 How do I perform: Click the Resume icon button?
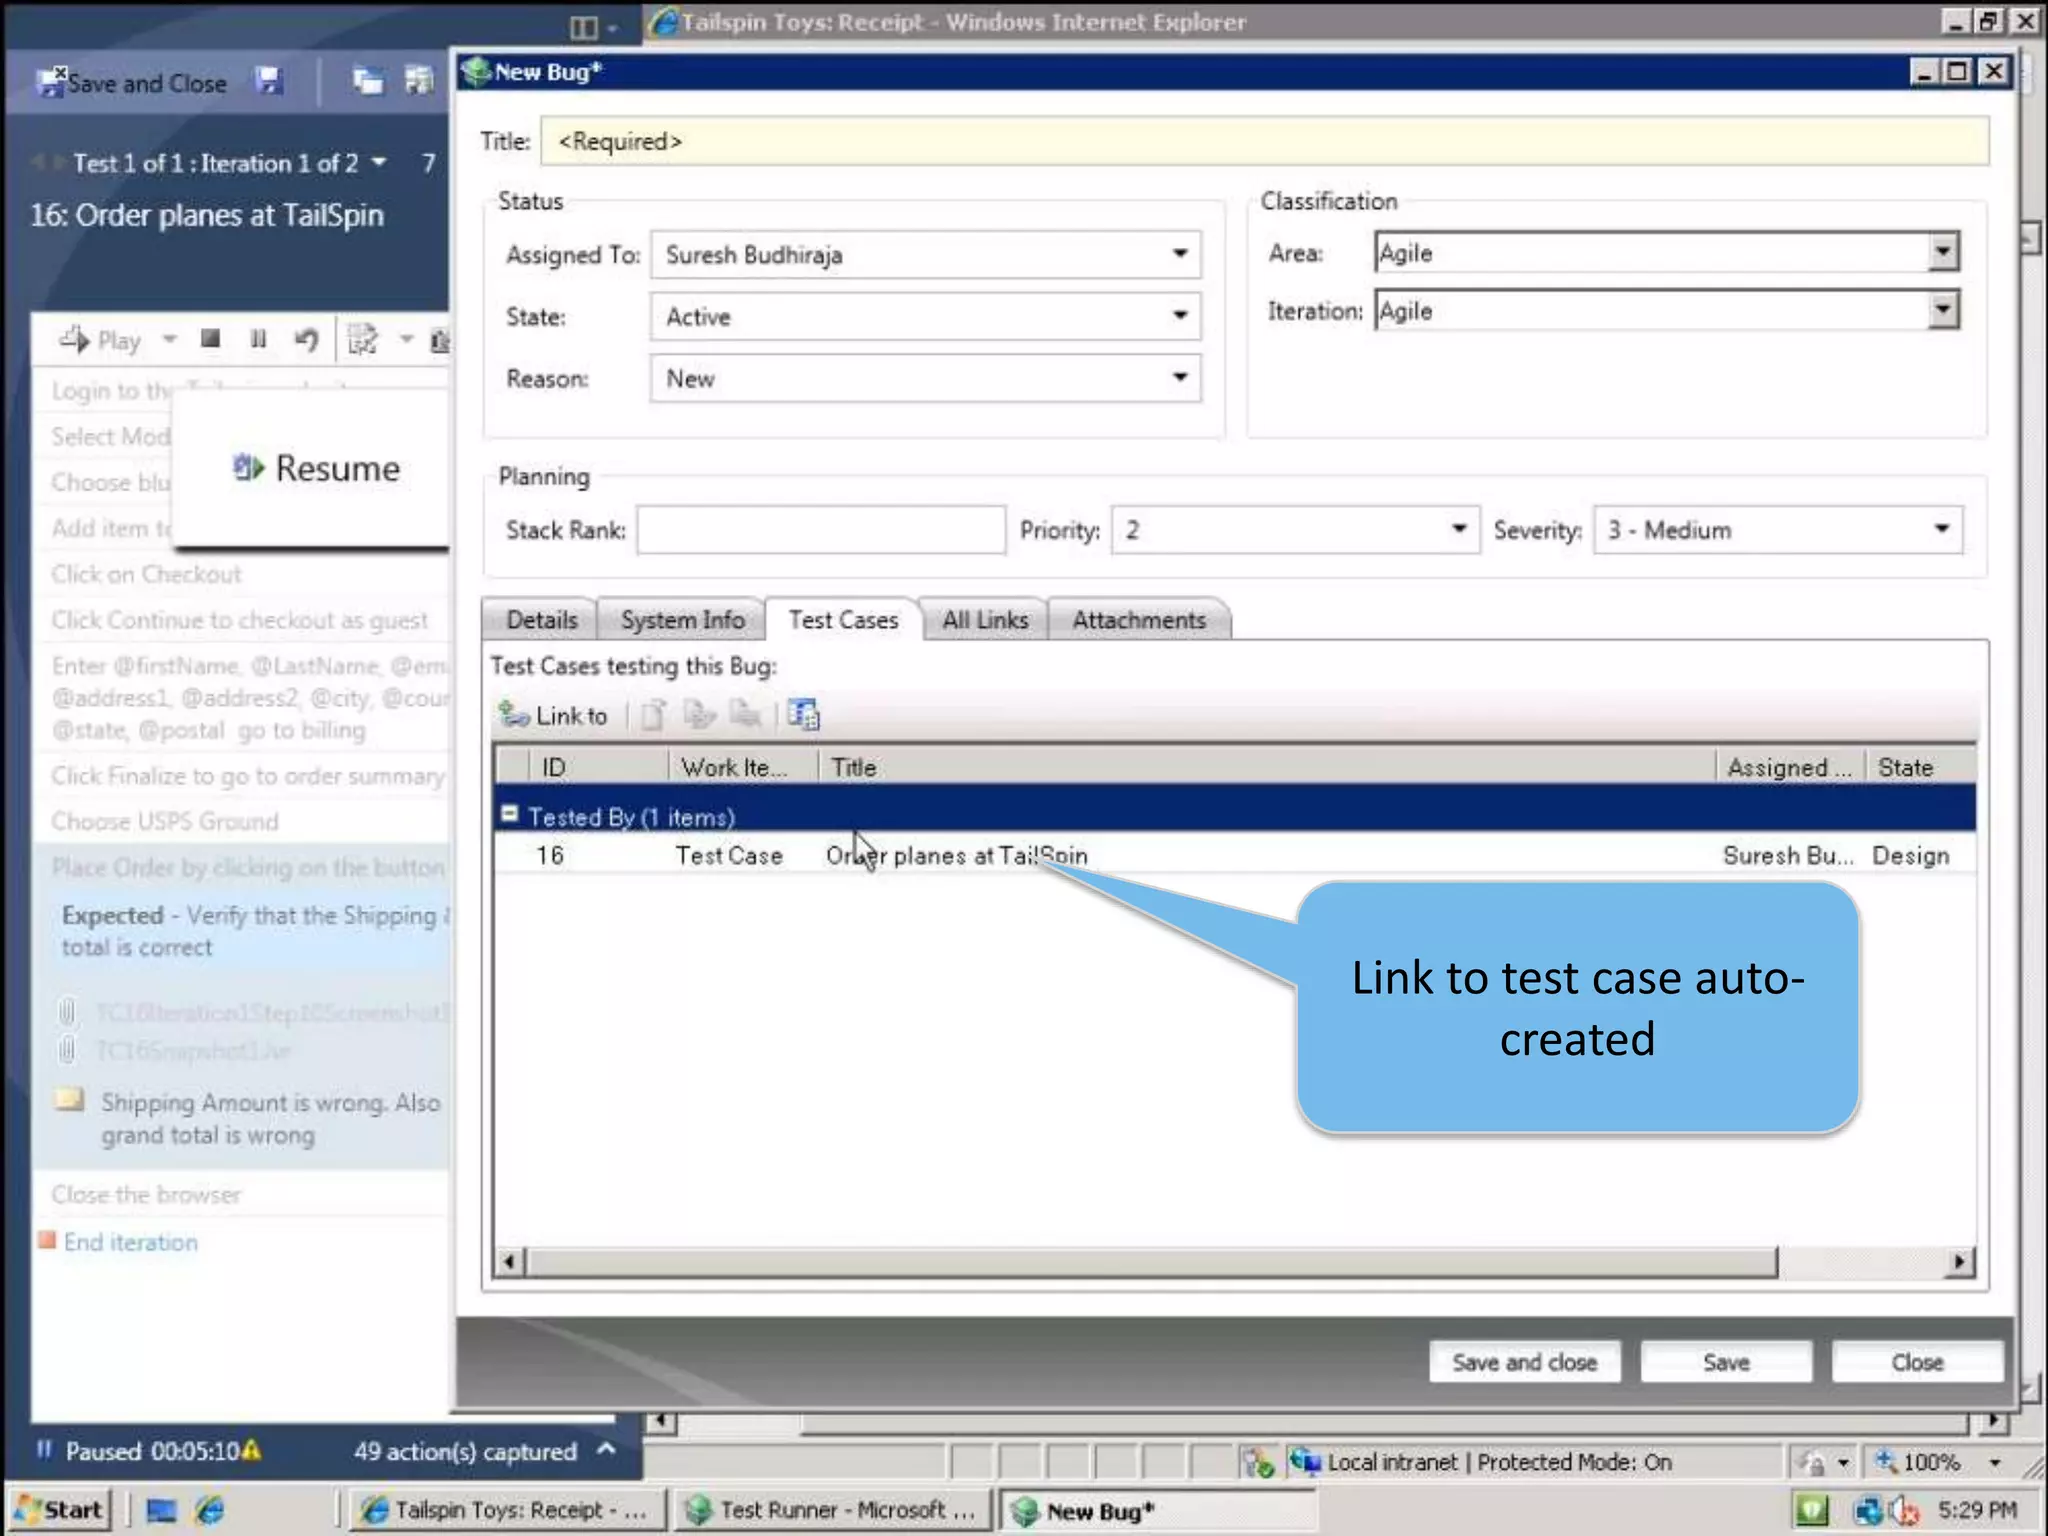click(316, 469)
